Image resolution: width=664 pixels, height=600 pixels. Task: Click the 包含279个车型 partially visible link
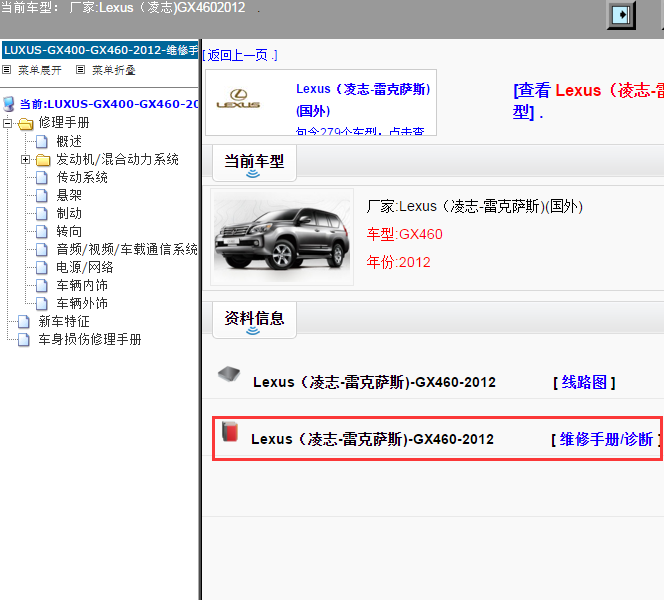(x=360, y=131)
